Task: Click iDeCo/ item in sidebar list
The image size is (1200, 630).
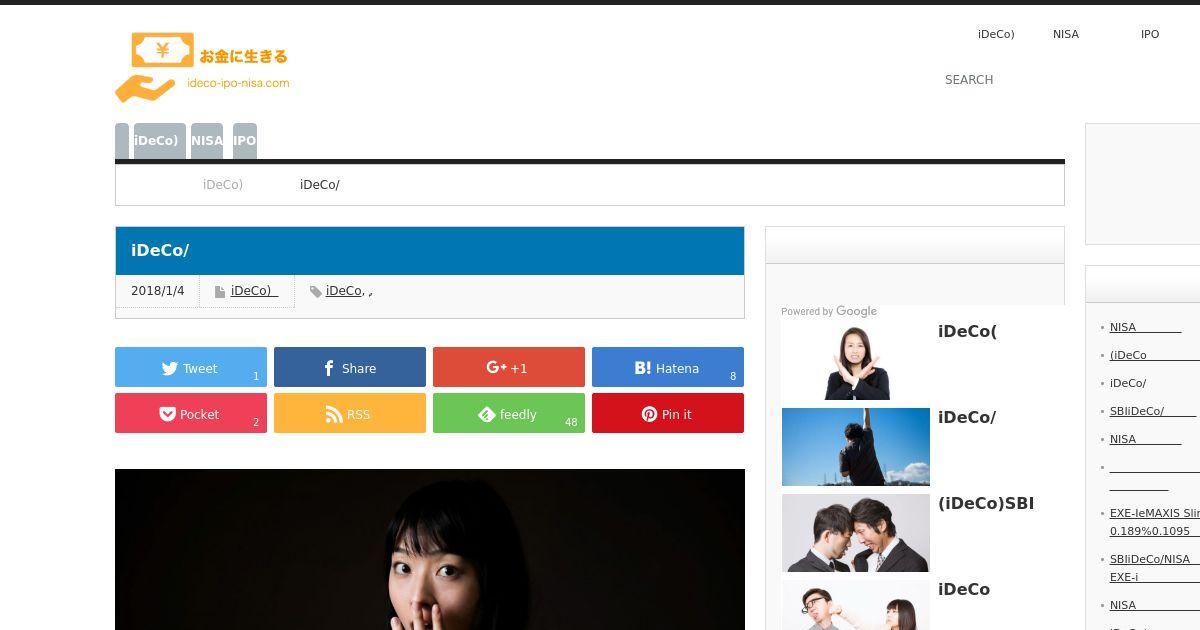Action: click(x=1128, y=383)
